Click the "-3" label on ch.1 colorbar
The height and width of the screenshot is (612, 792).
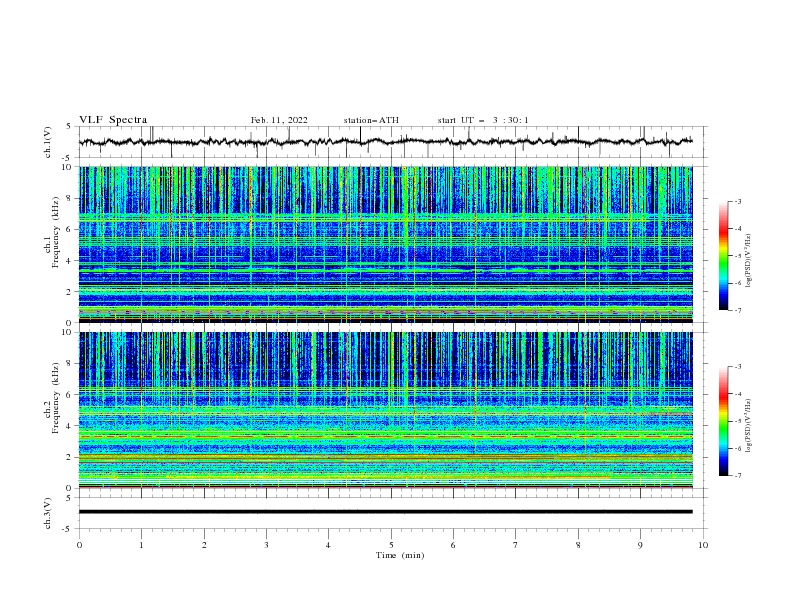[738, 201]
